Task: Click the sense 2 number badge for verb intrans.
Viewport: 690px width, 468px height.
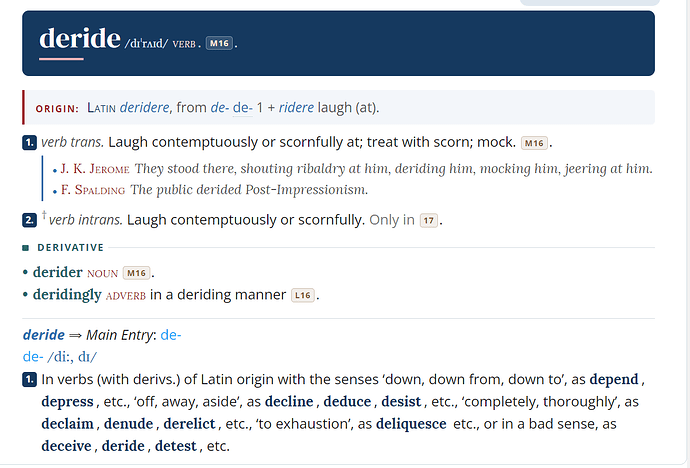Action: click(29, 220)
